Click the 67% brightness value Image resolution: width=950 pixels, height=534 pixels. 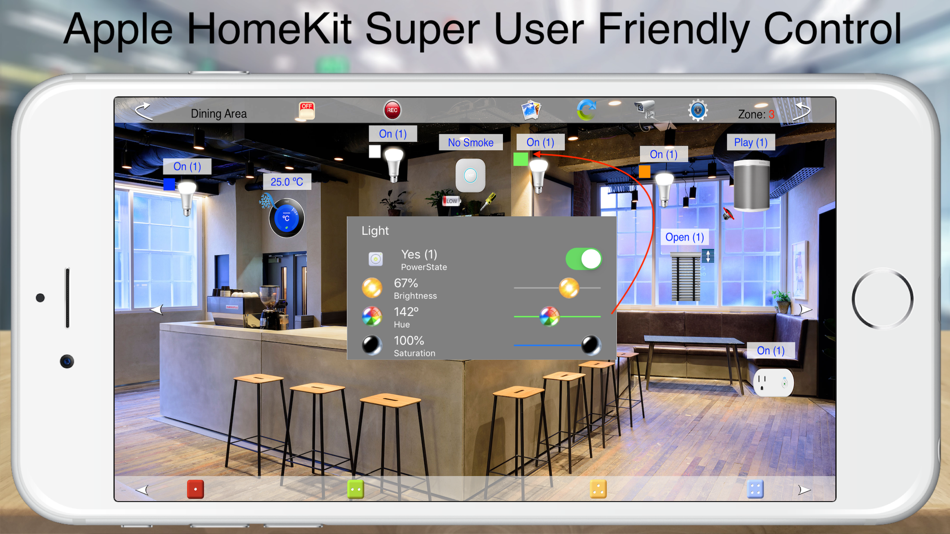coord(406,283)
